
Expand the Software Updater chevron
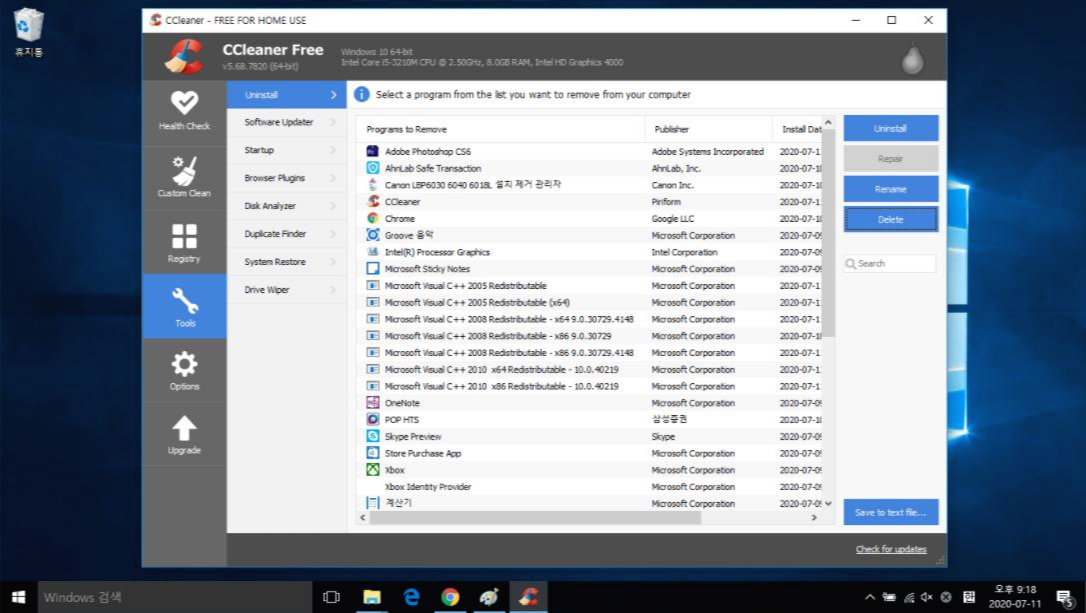(x=333, y=122)
